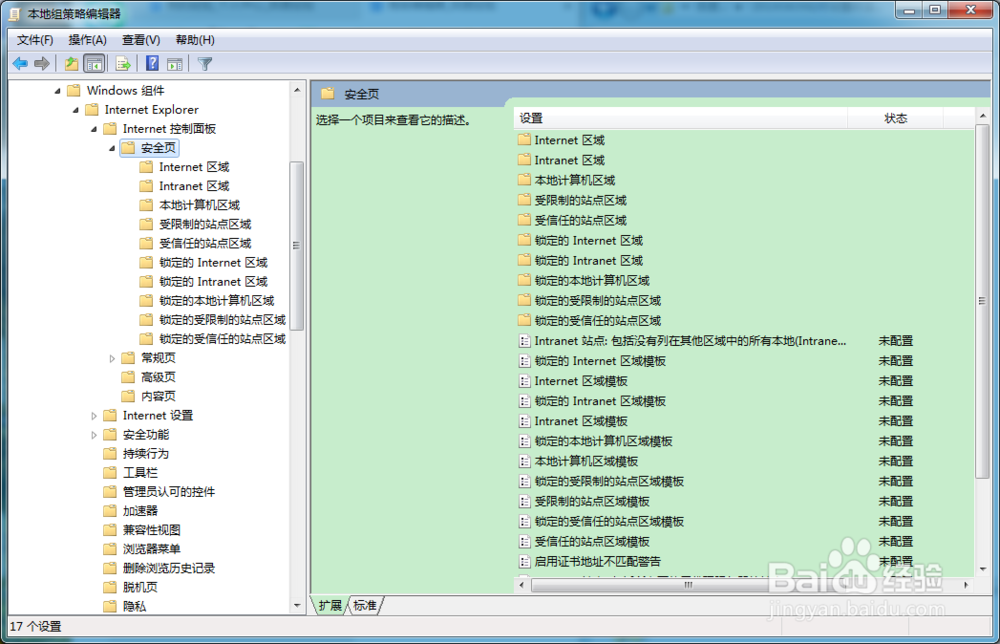The image size is (1000, 644).
Task: Click the 设置 column header
Action: point(680,118)
